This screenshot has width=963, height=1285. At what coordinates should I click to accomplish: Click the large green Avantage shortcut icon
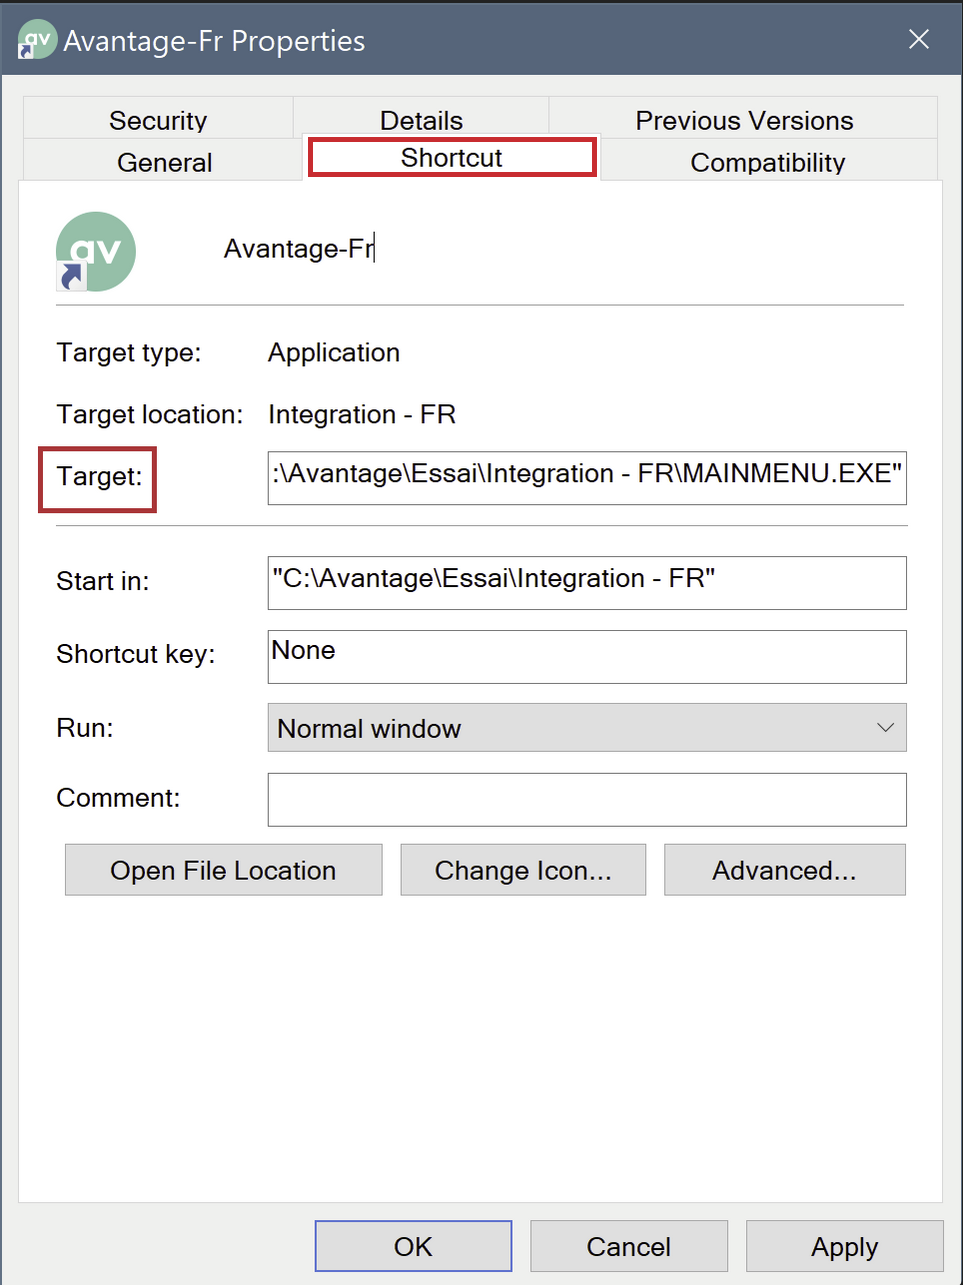pos(95,252)
